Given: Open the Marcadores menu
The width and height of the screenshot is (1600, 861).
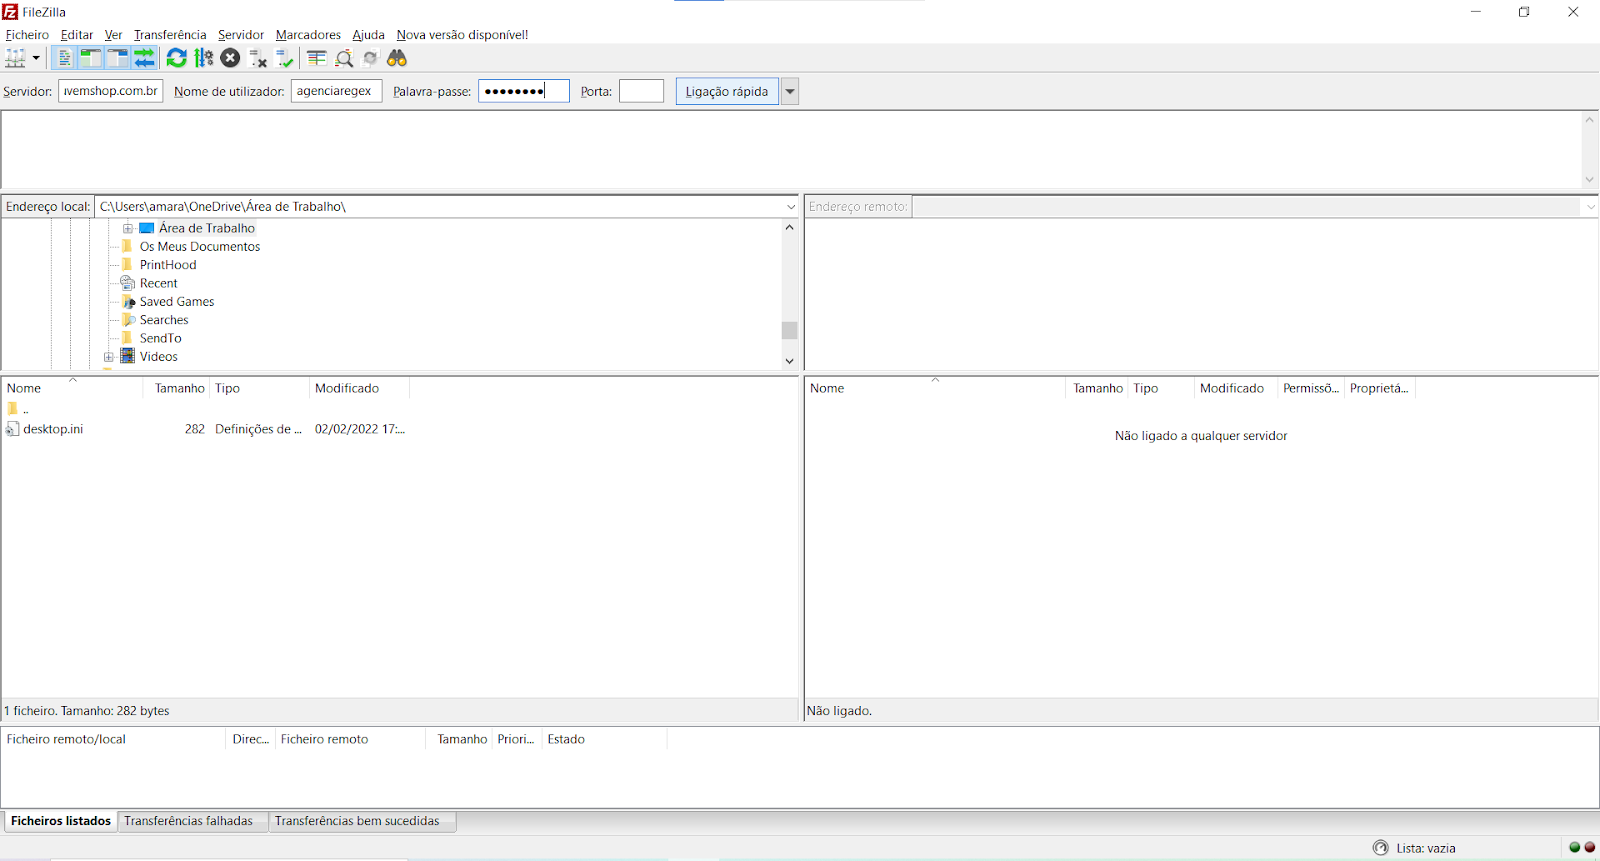Looking at the screenshot, I should click(x=308, y=35).
